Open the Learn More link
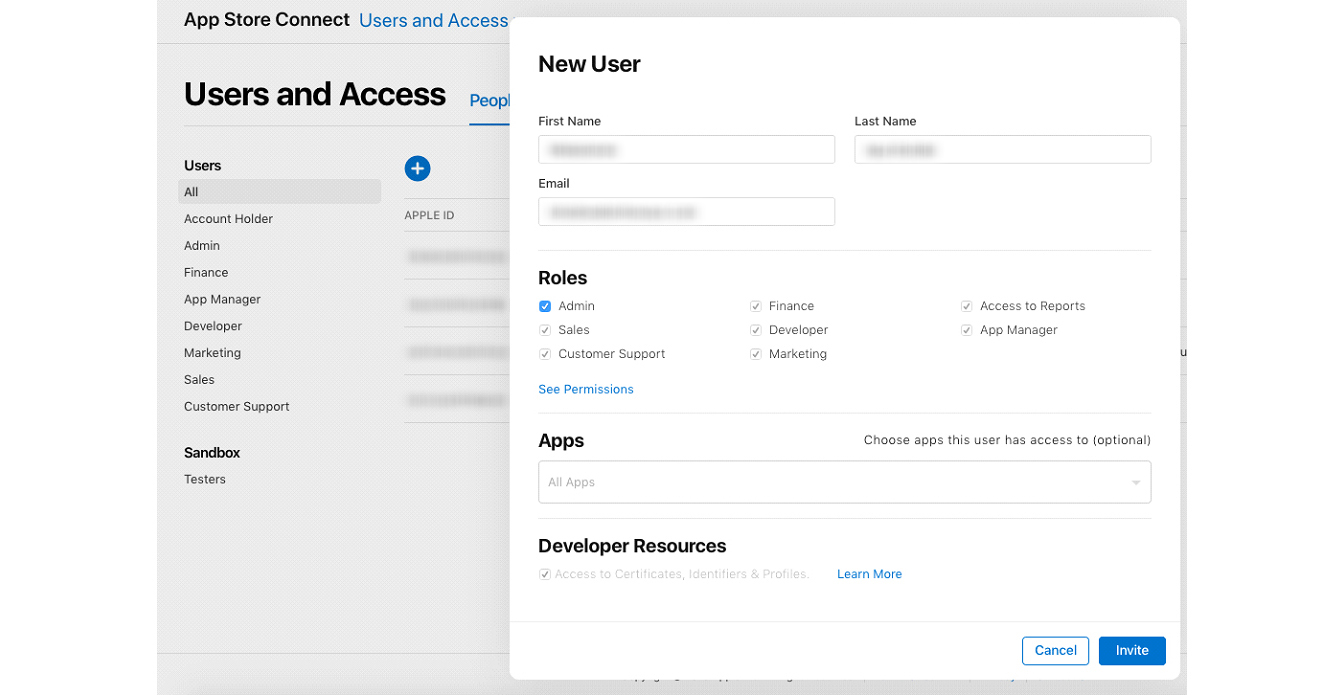 coord(869,574)
